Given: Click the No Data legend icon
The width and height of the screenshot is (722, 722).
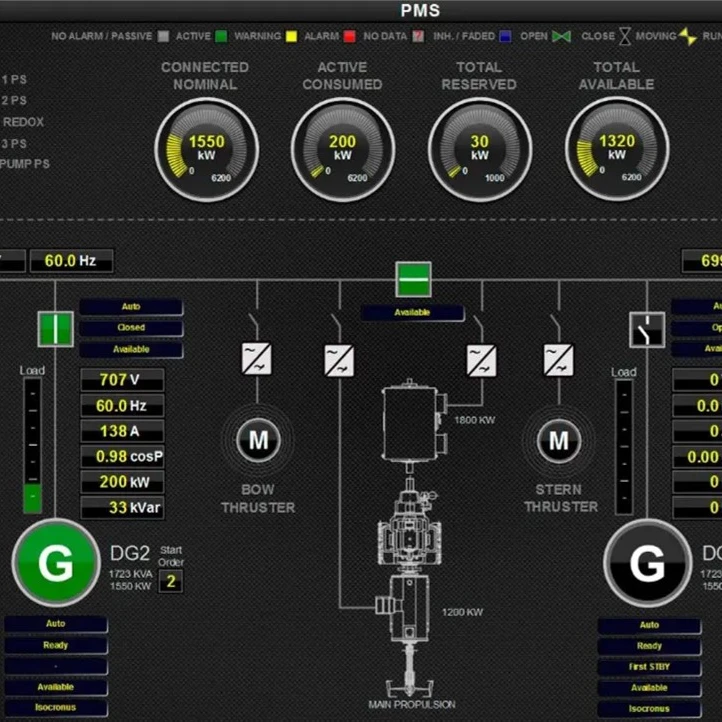Looking at the screenshot, I should (x=418, y=36).
